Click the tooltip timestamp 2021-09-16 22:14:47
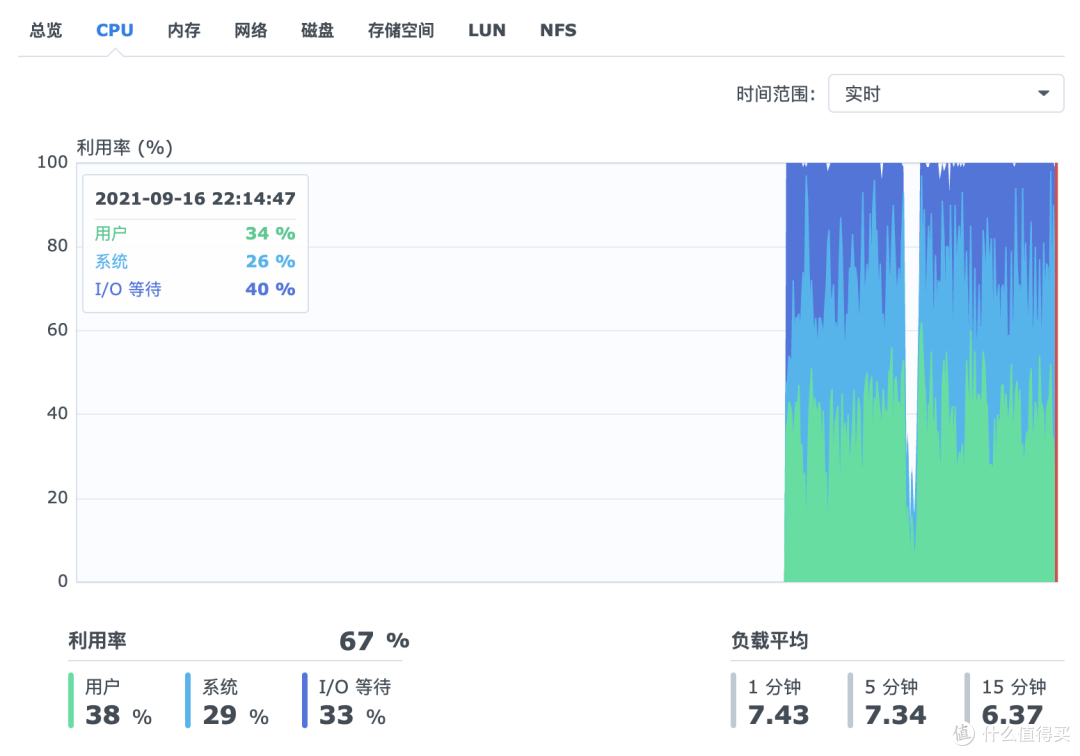 (195, 199)
